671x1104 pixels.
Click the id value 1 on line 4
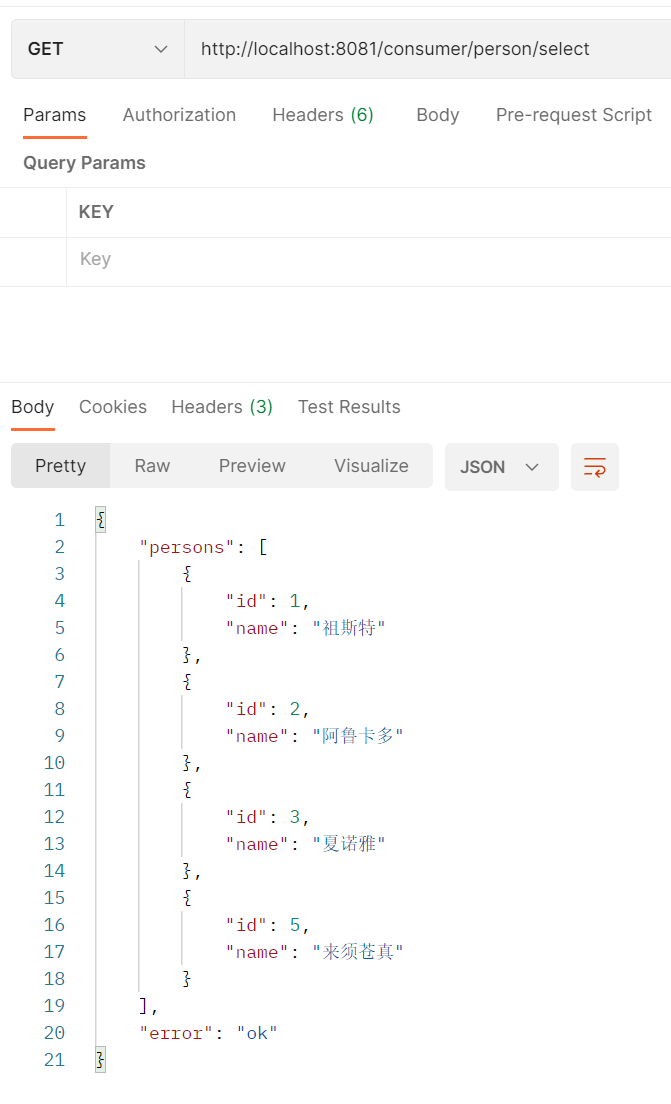[295, 601]
